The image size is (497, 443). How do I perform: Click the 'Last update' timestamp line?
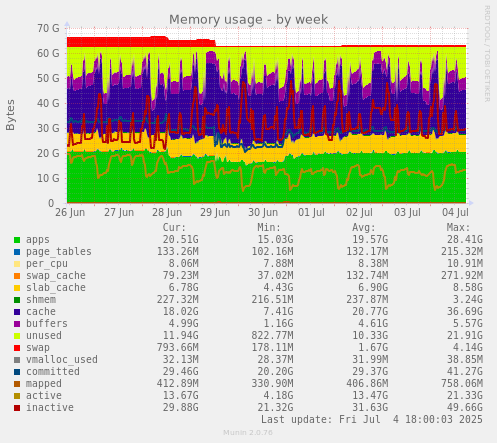coord(372,420)
